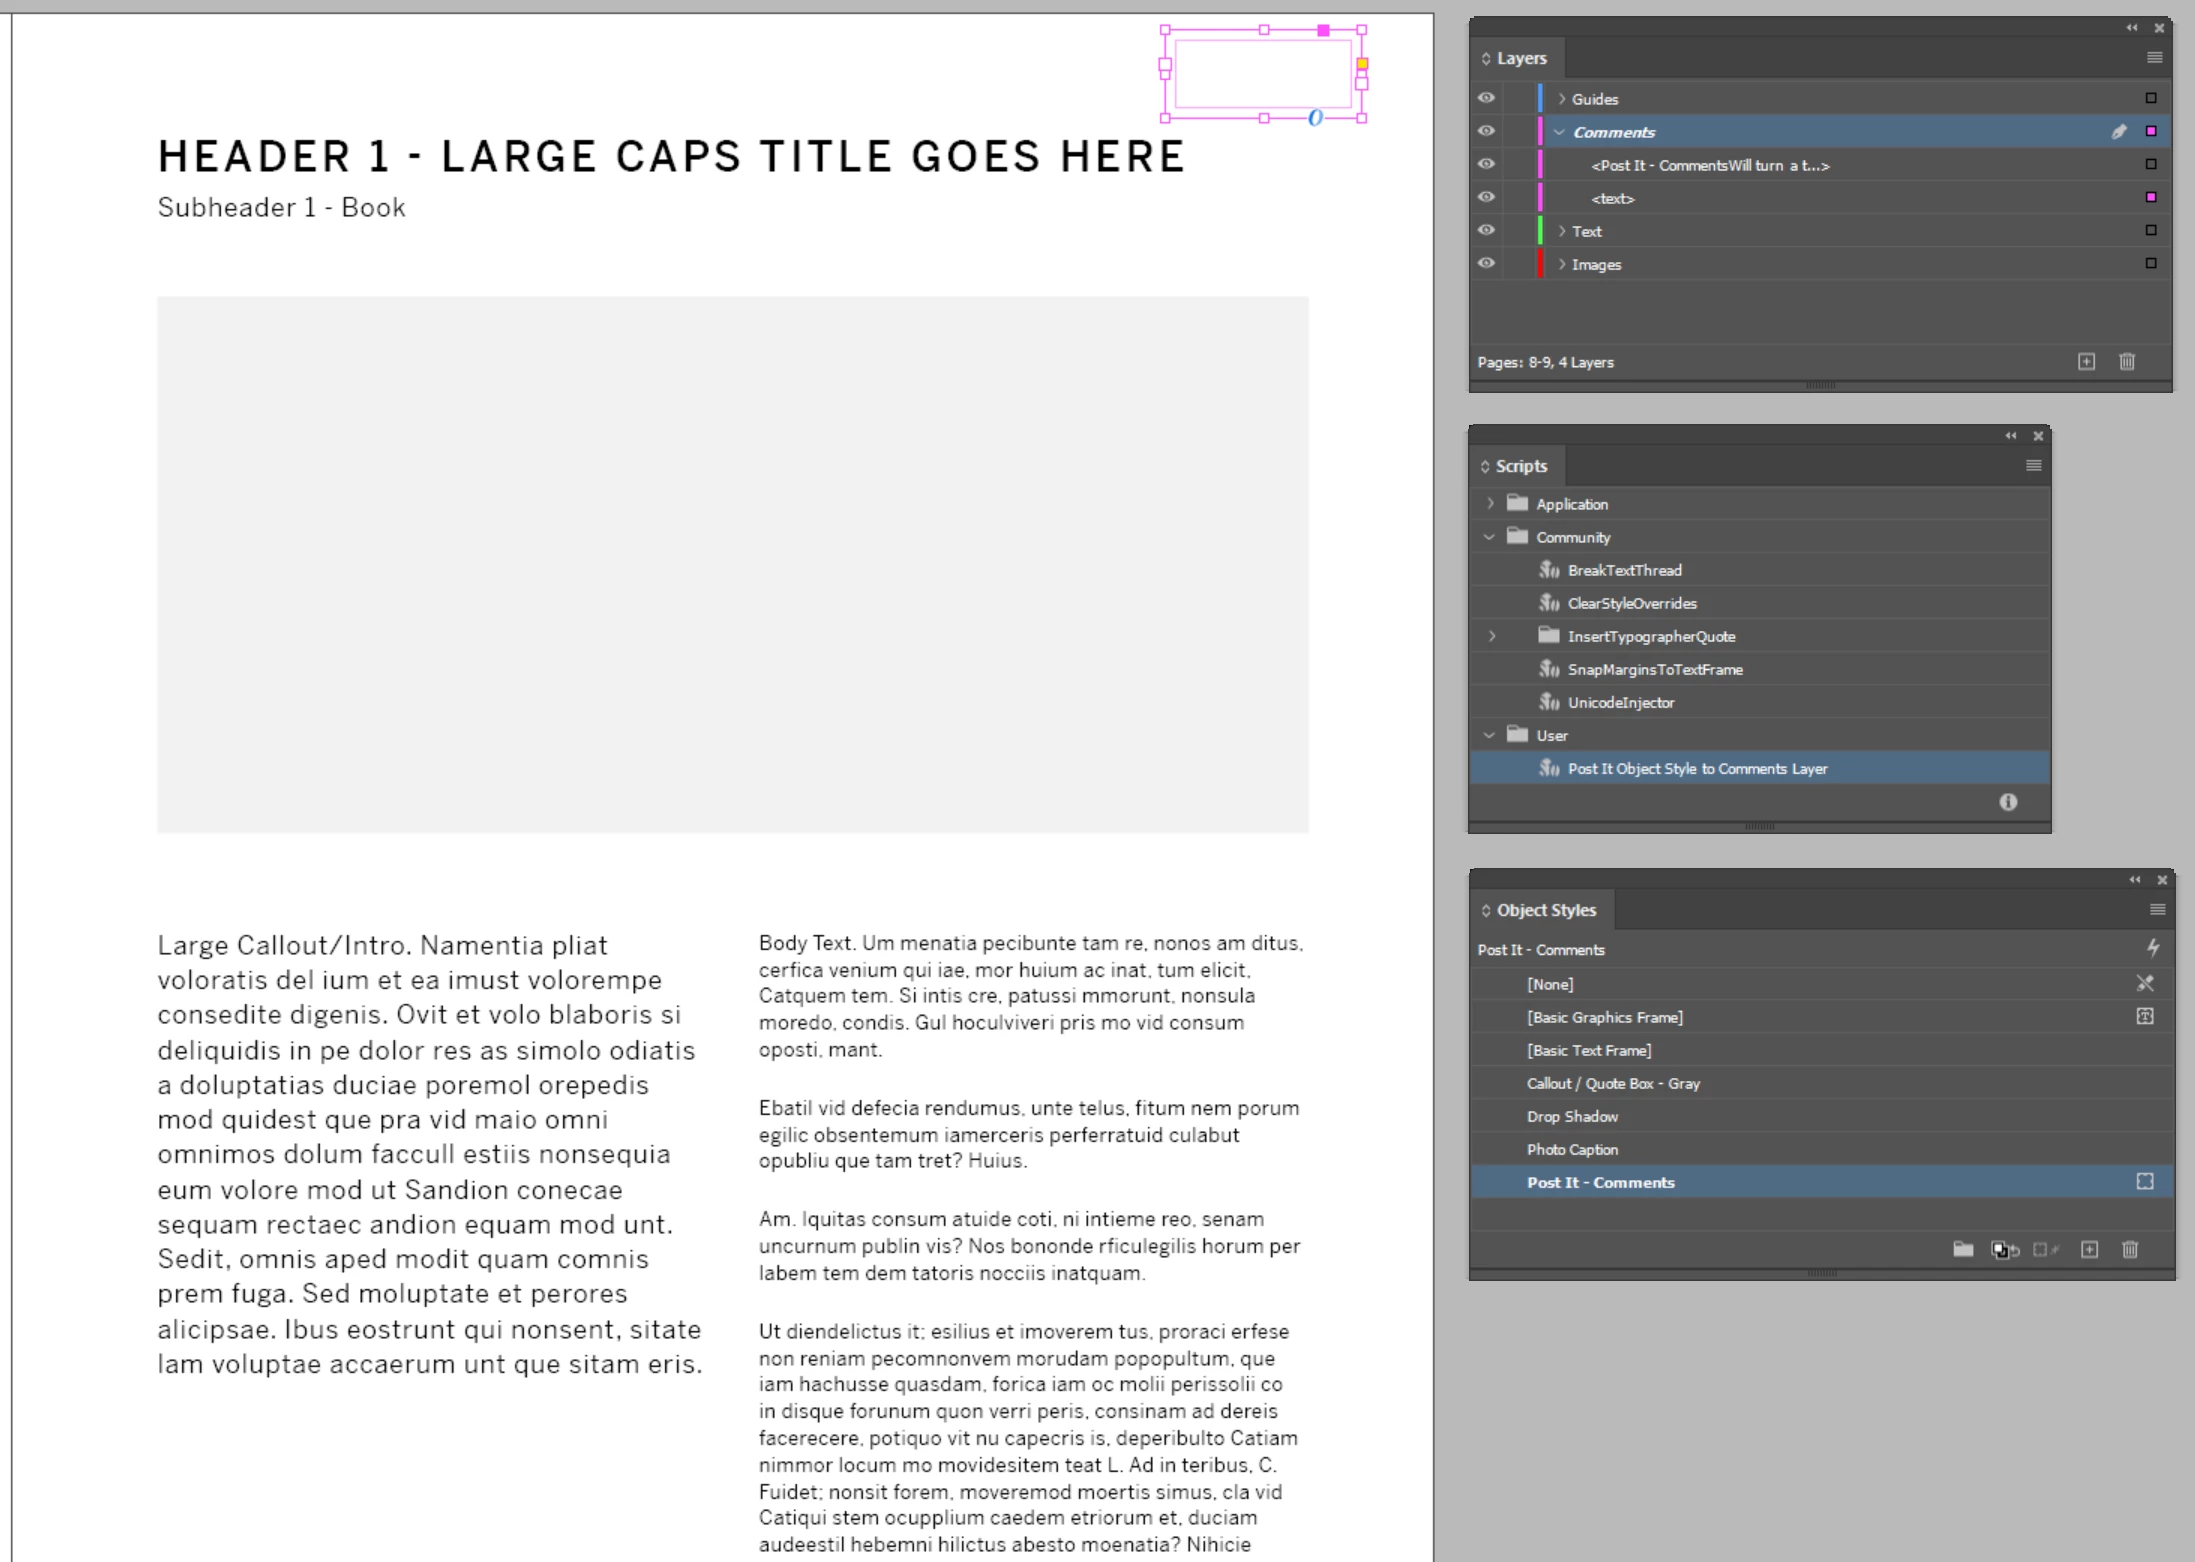This screenshot has width=2195, height=1562.
Task: Expand the InsertTypographerQuote folder
Action: pos(1492,636)
